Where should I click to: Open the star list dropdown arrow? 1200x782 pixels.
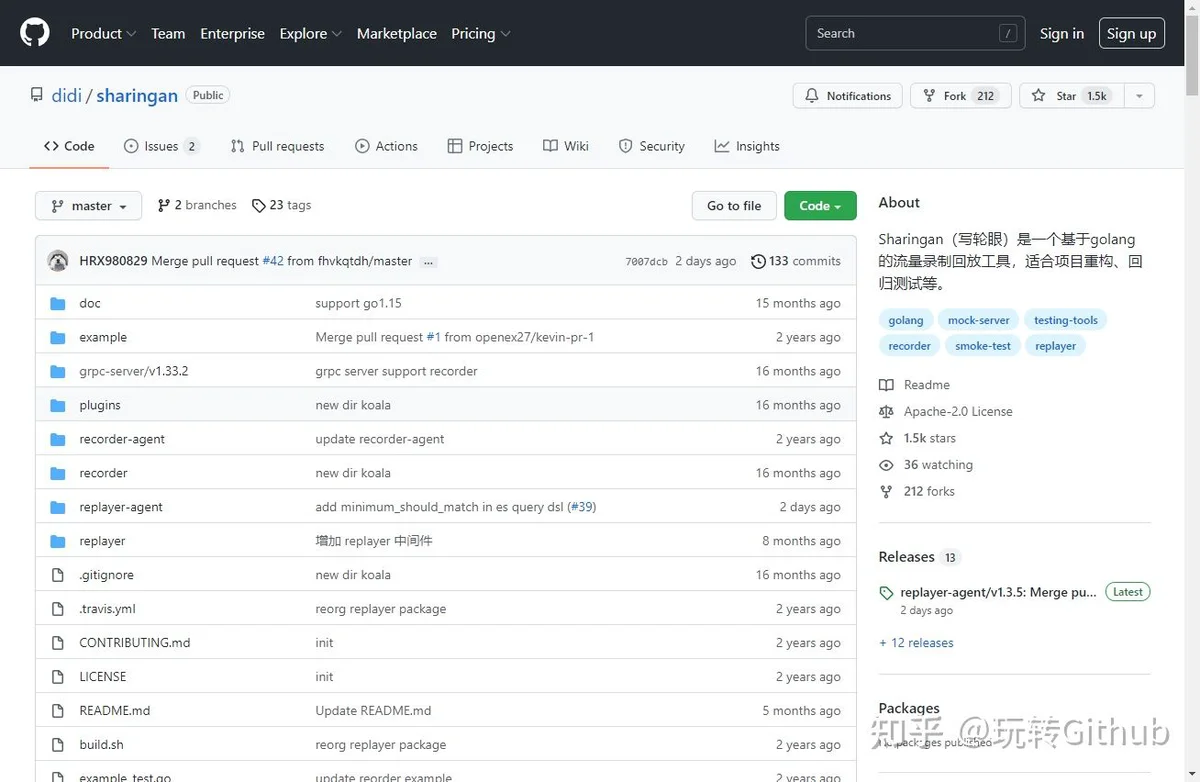1139,96
